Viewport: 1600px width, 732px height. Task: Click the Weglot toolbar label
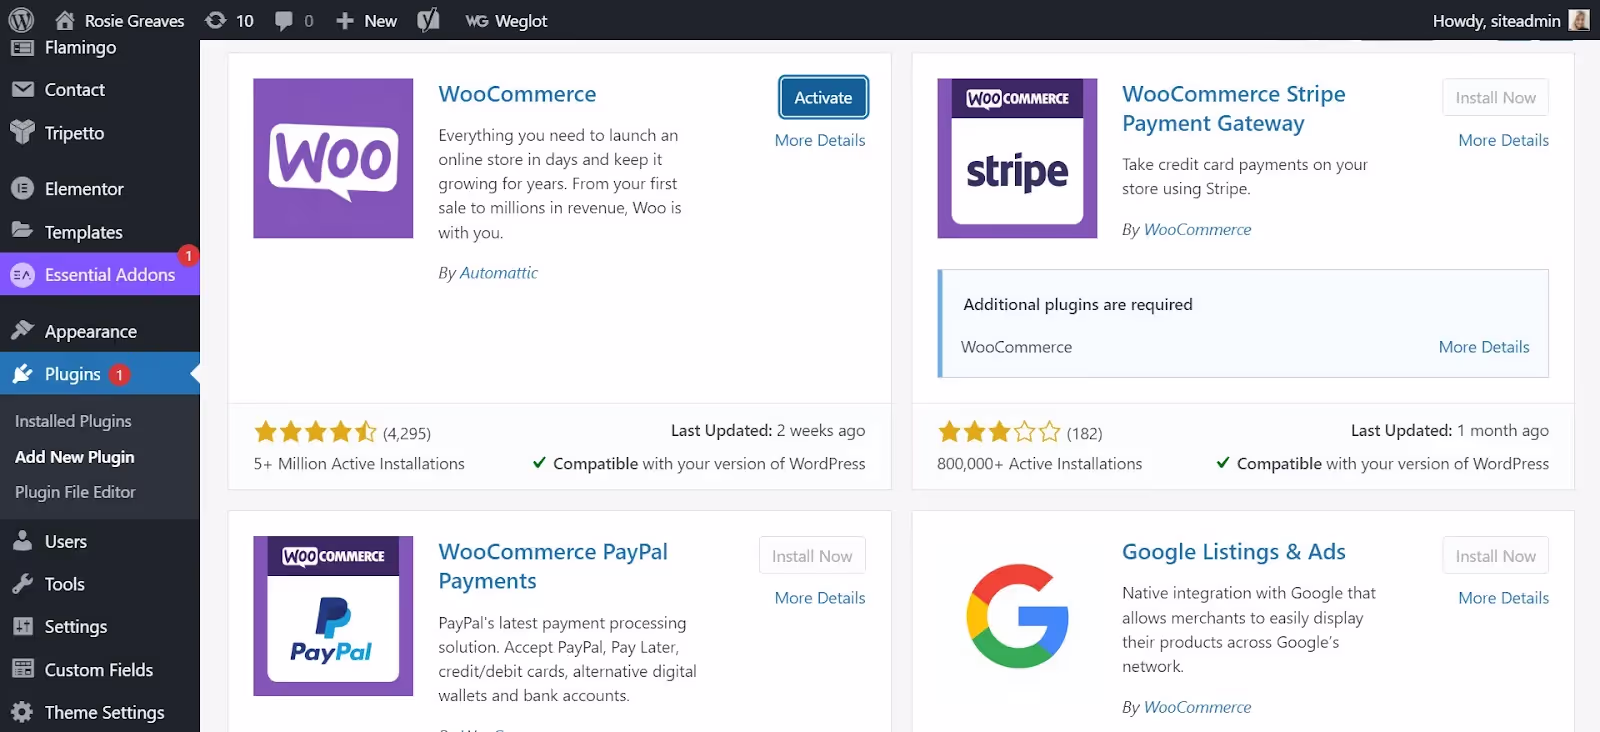[521, 21]
